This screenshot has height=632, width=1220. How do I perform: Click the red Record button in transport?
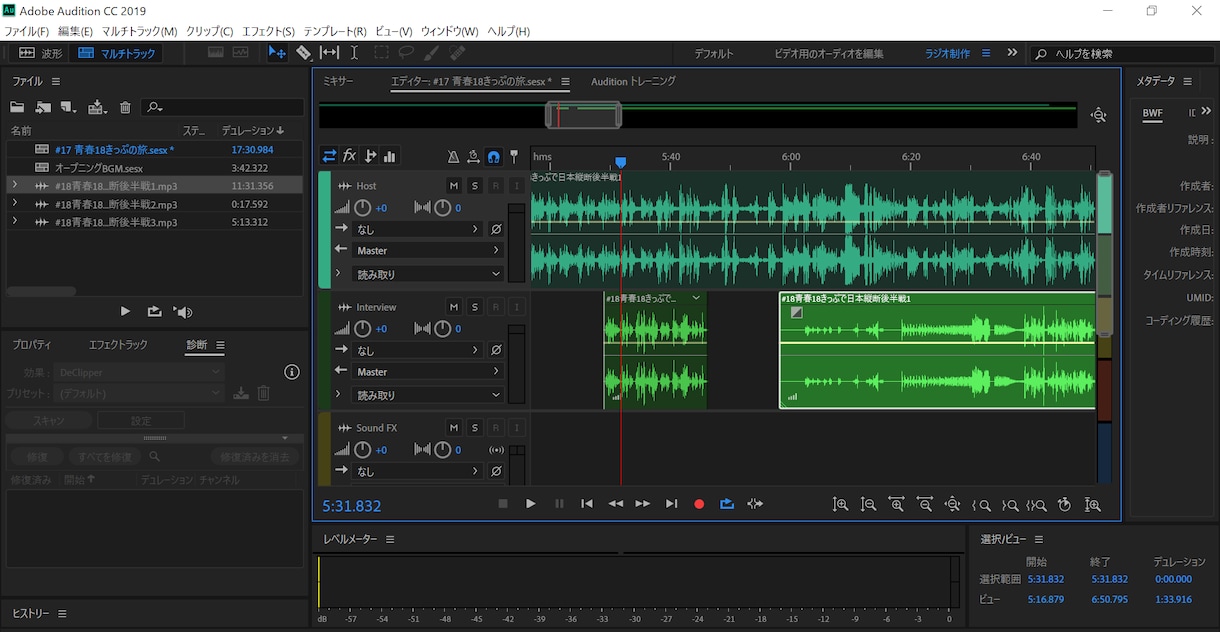pos(699,504)
